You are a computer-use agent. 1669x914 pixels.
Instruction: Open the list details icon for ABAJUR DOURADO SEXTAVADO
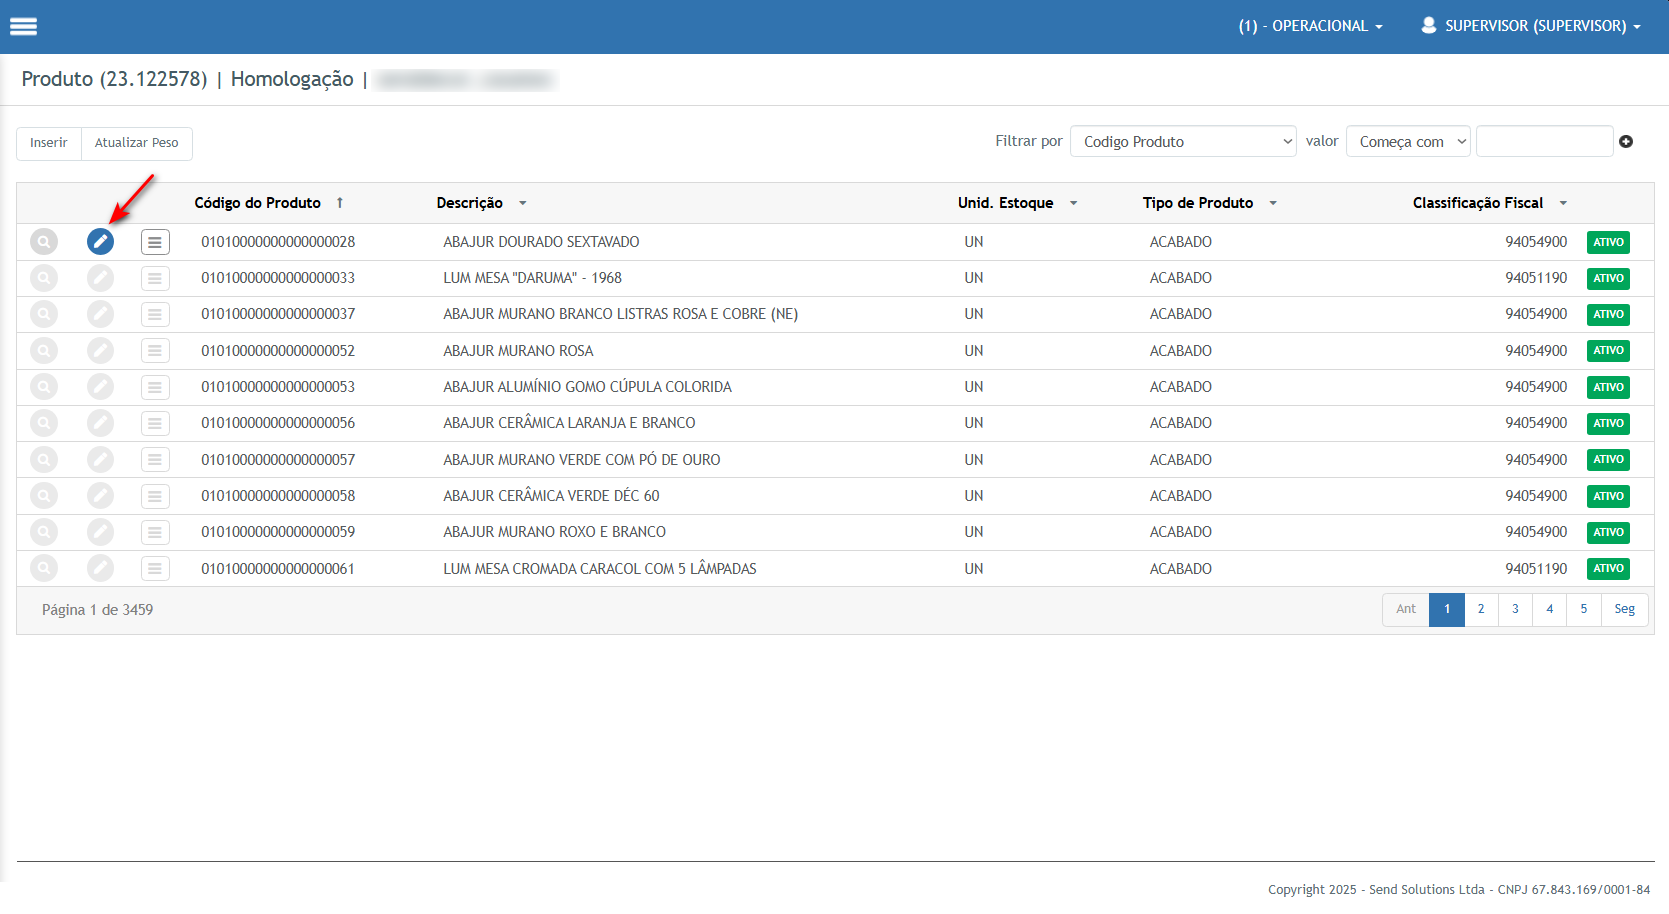coord(155,242)
